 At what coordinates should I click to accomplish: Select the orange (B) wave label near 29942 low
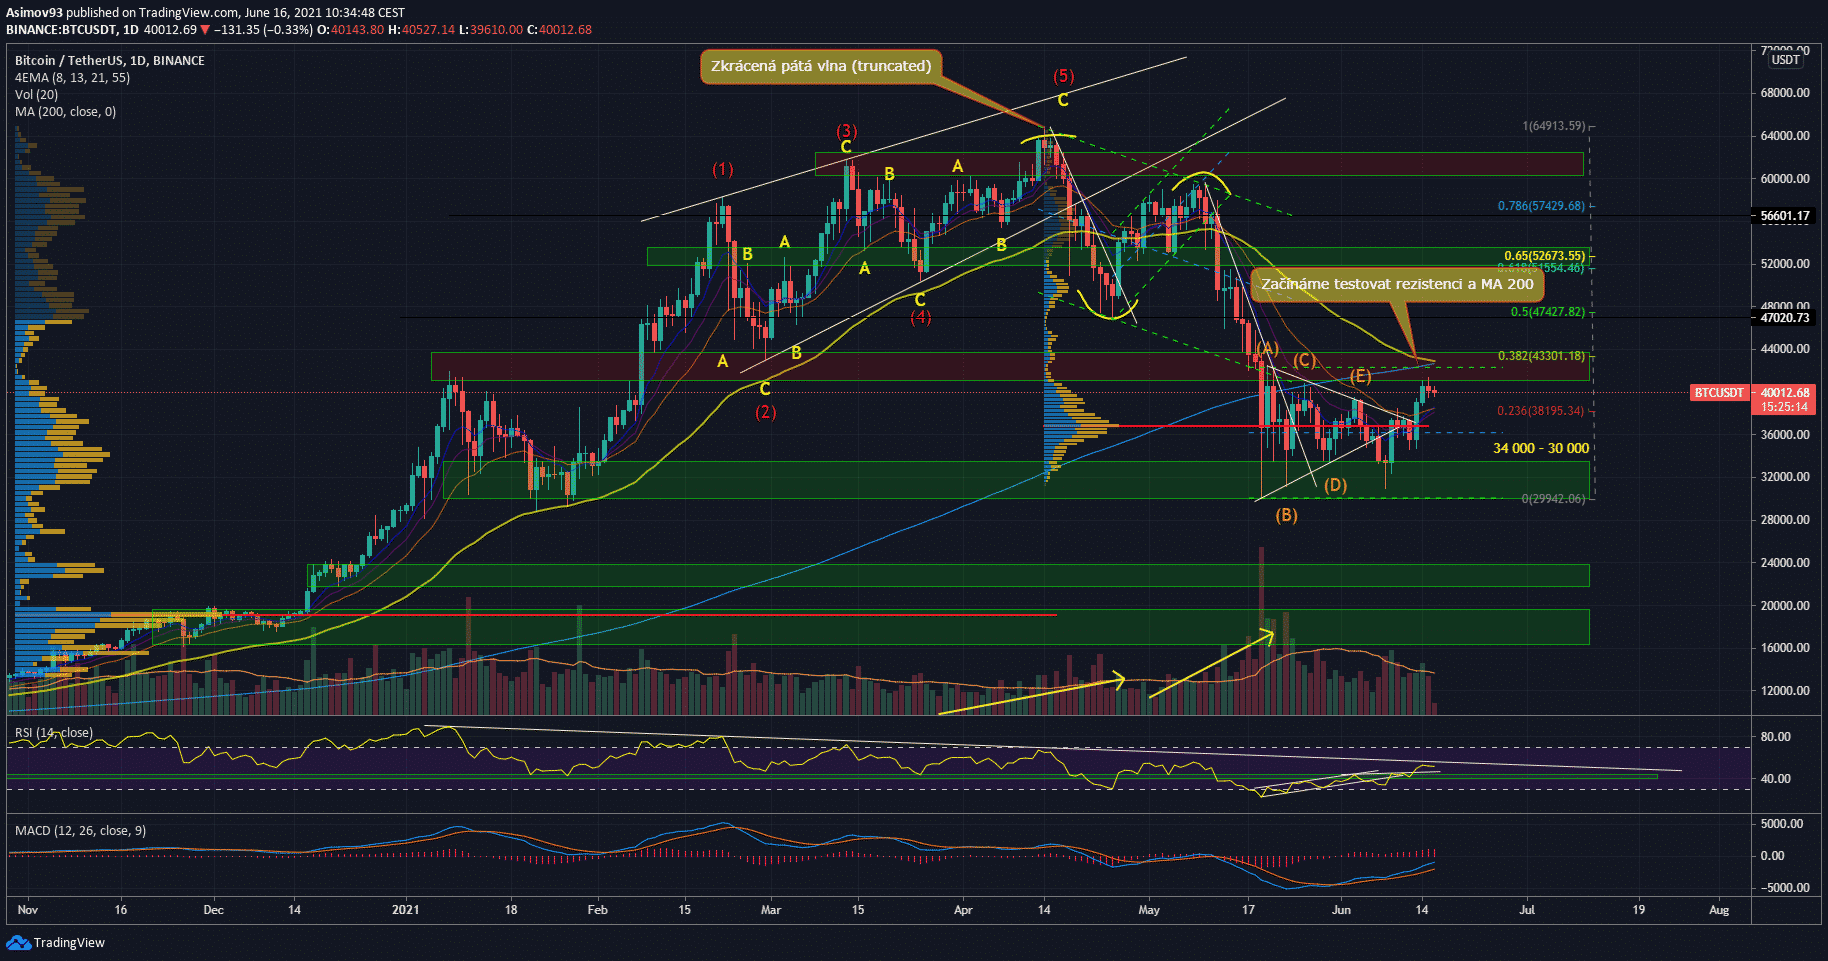pos(1286,515)
